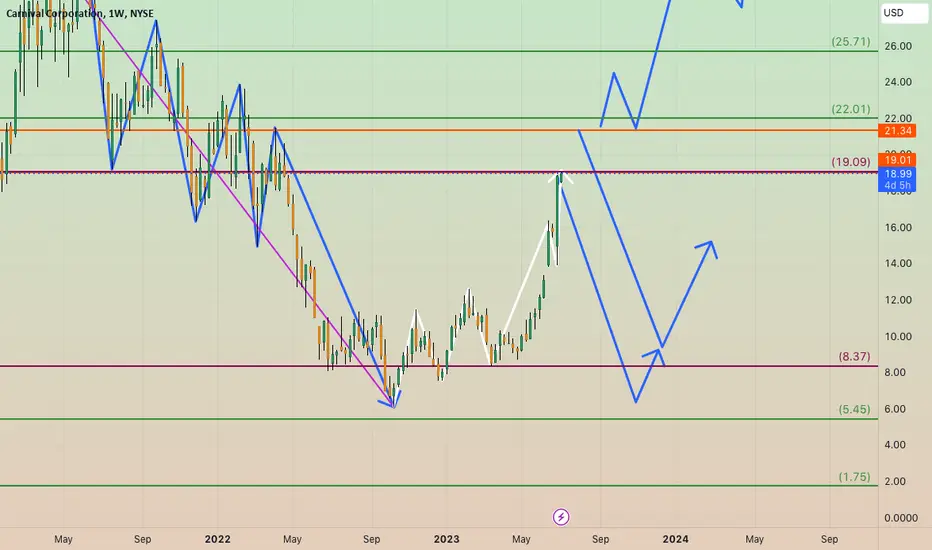This screenshot has height=550, width=932.
Task: Click the 16.00 price axis tick
Action: (x=898, y=228)
